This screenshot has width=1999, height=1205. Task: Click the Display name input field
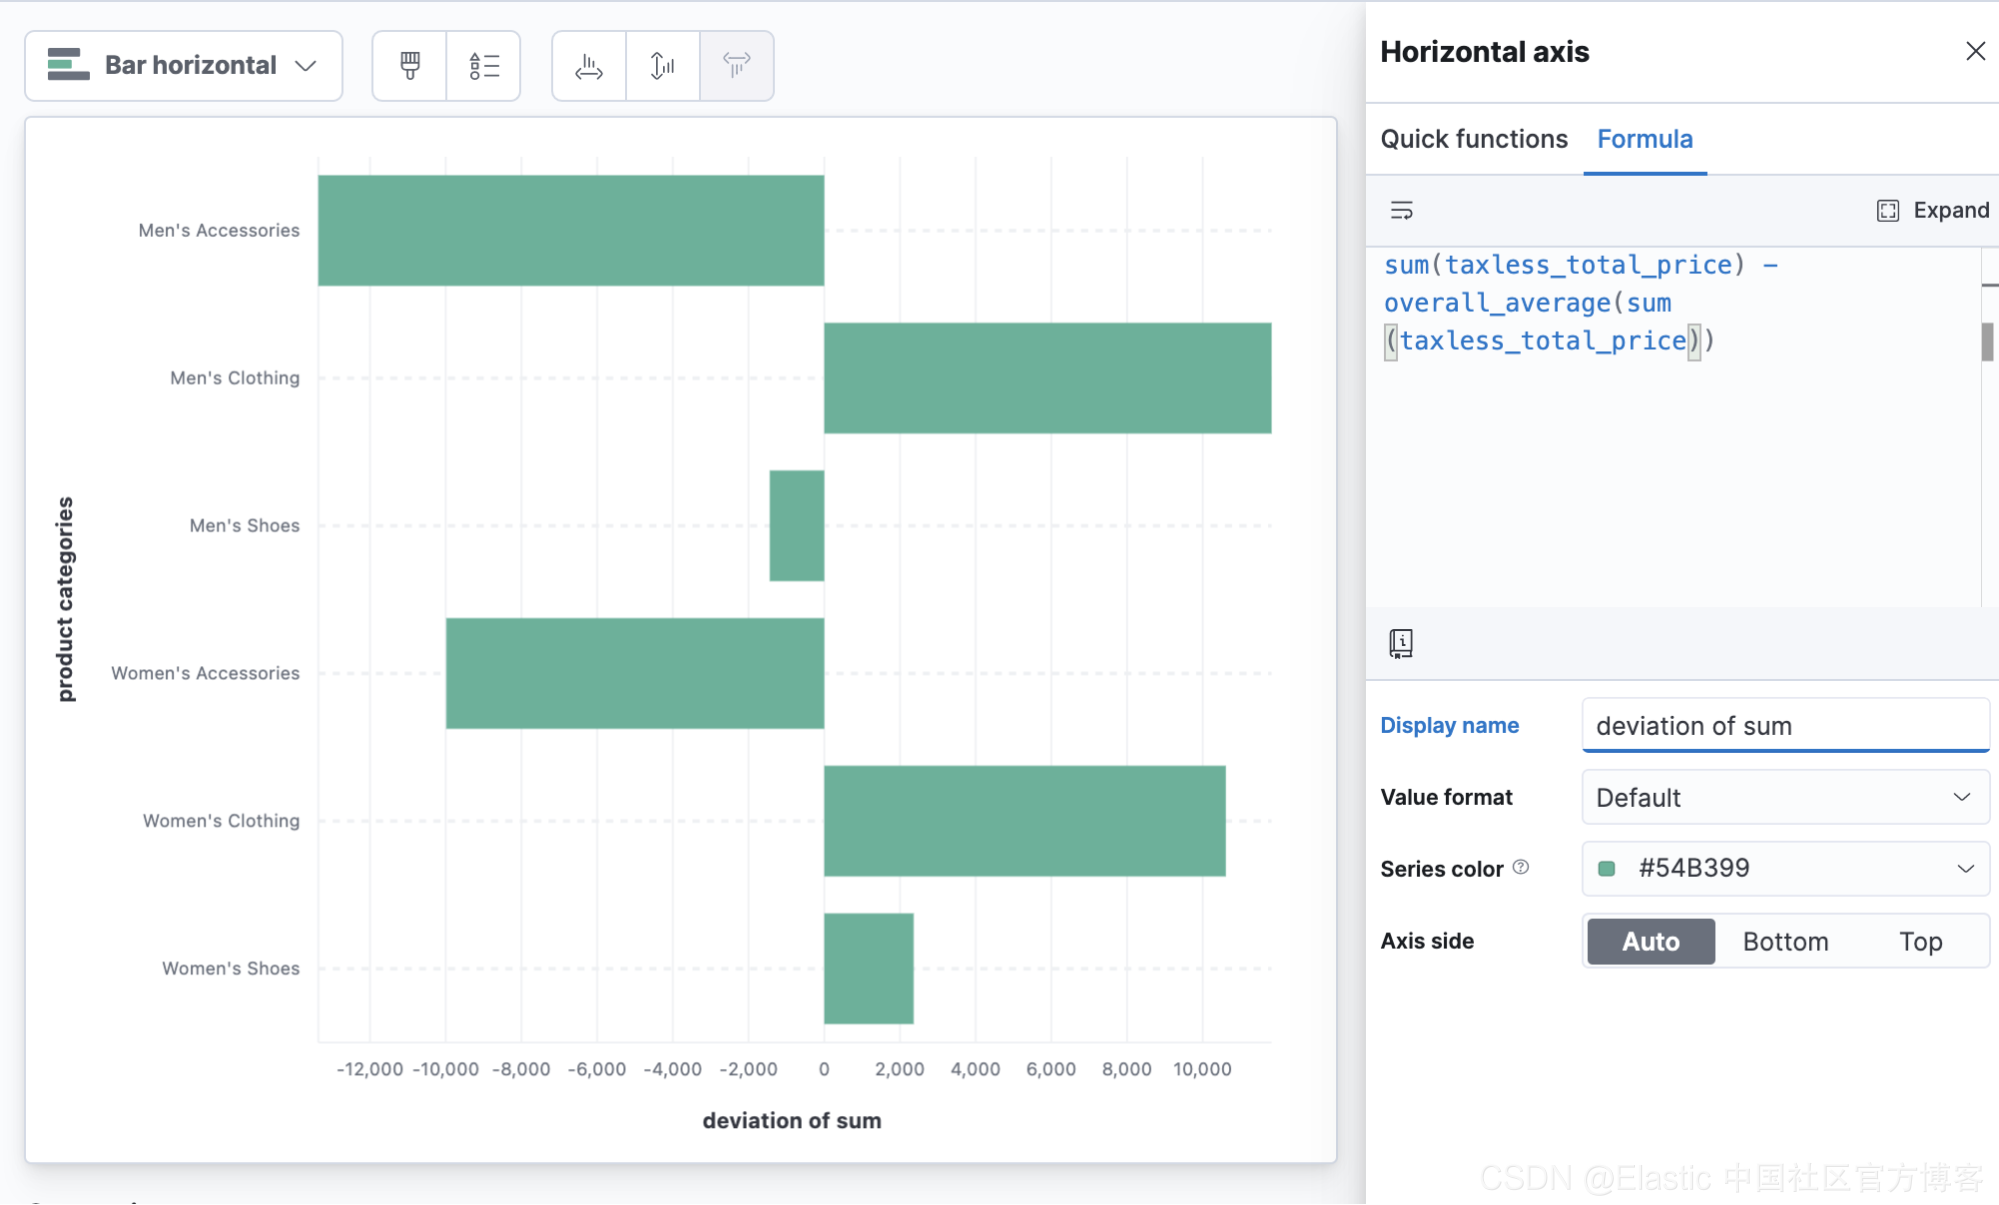tap(1785, 726)
